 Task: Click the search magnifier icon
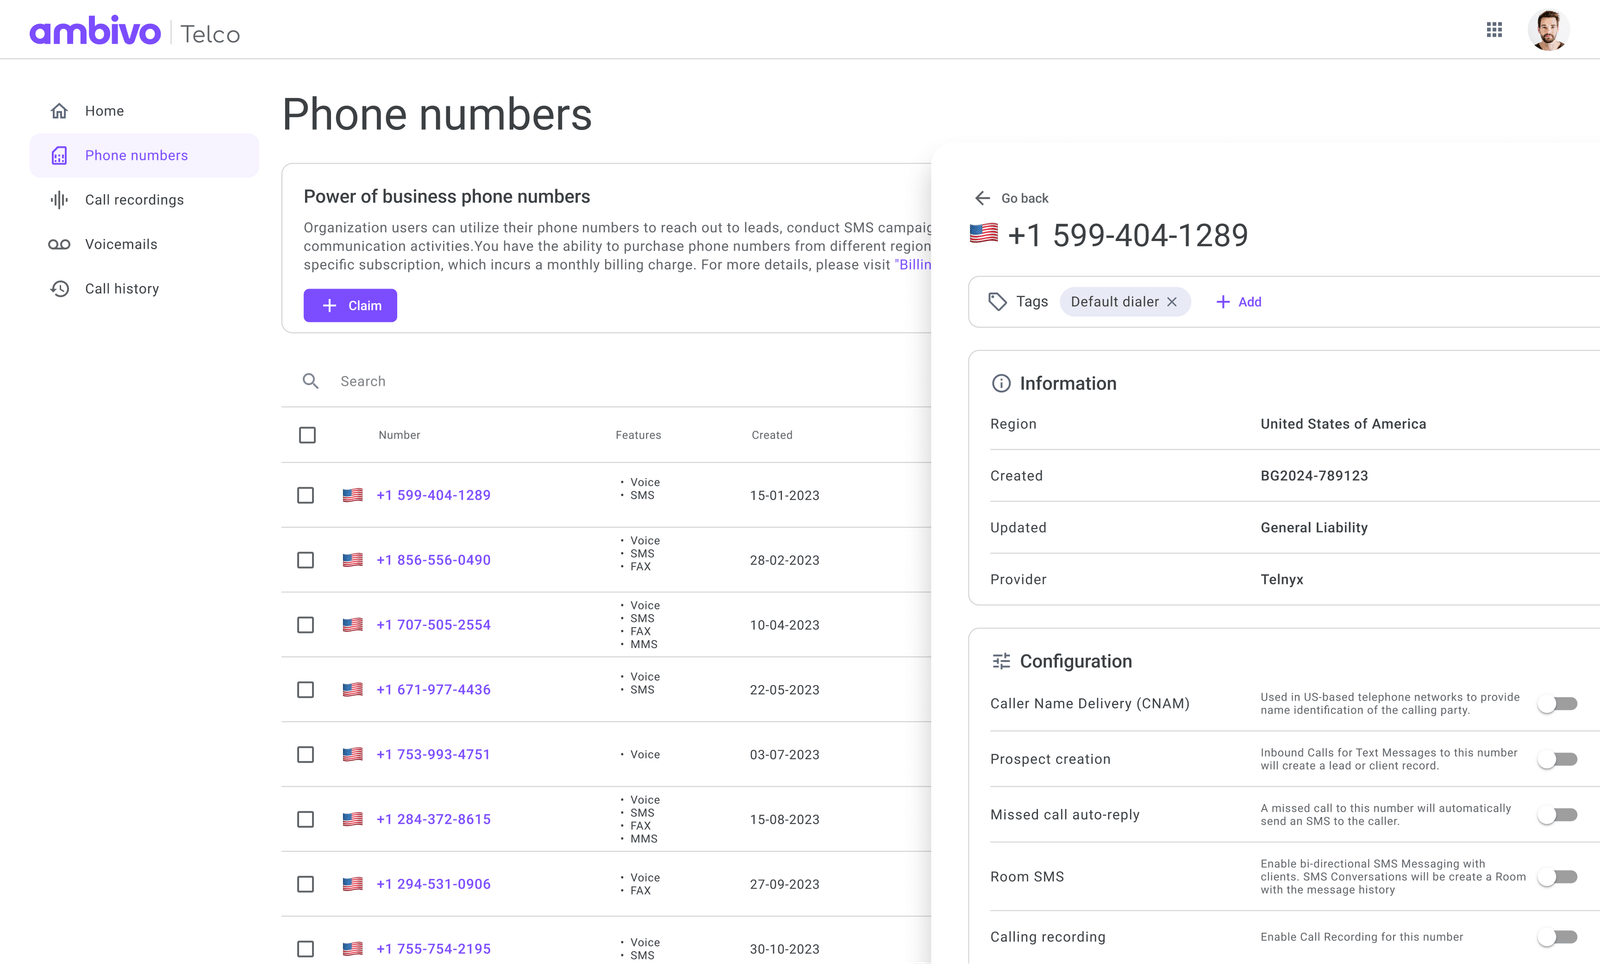pyautogui.click(x=311, y=381)
